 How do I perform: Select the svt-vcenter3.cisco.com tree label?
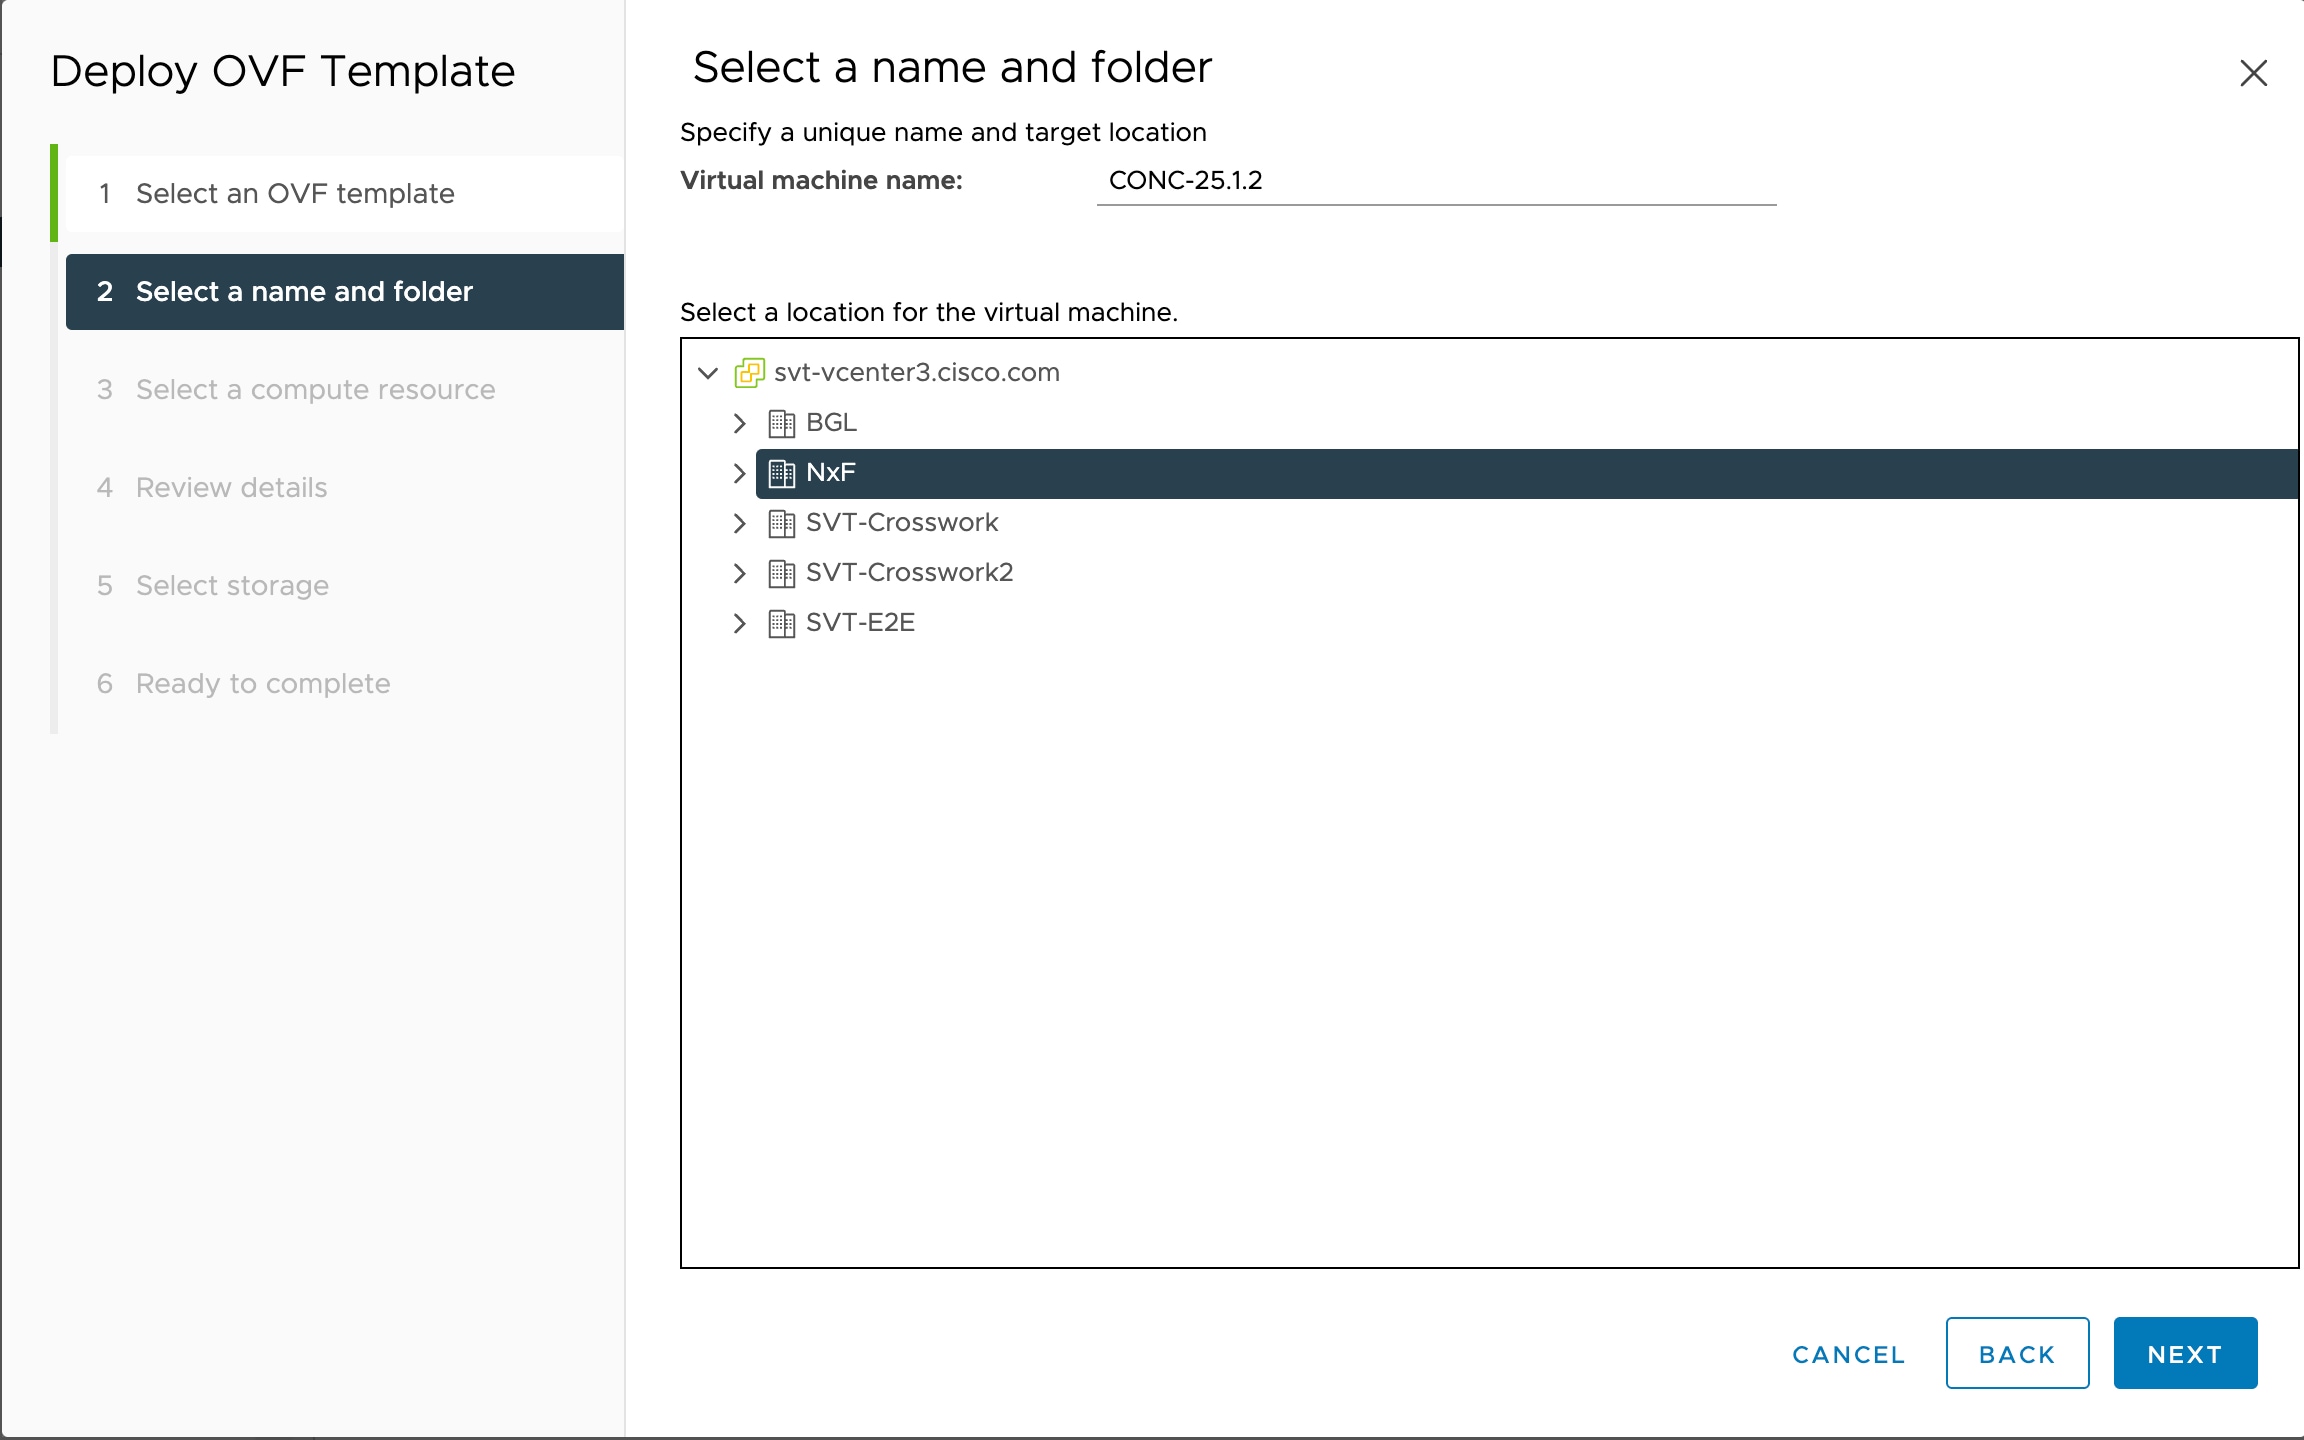click(916, 373)
